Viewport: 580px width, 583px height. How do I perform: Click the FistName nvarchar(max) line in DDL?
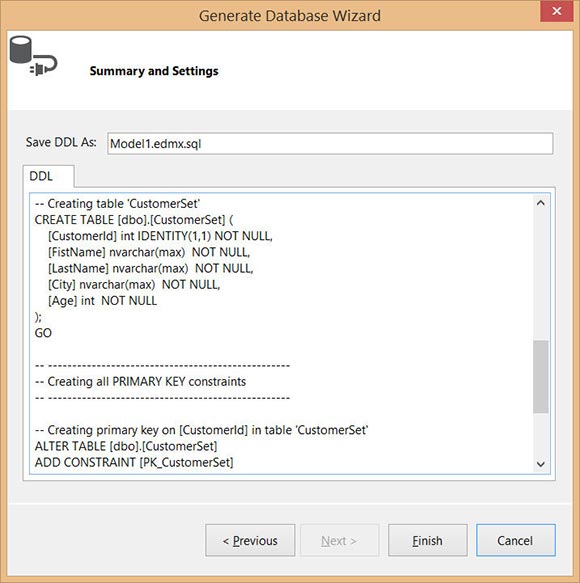coord(149,252)
